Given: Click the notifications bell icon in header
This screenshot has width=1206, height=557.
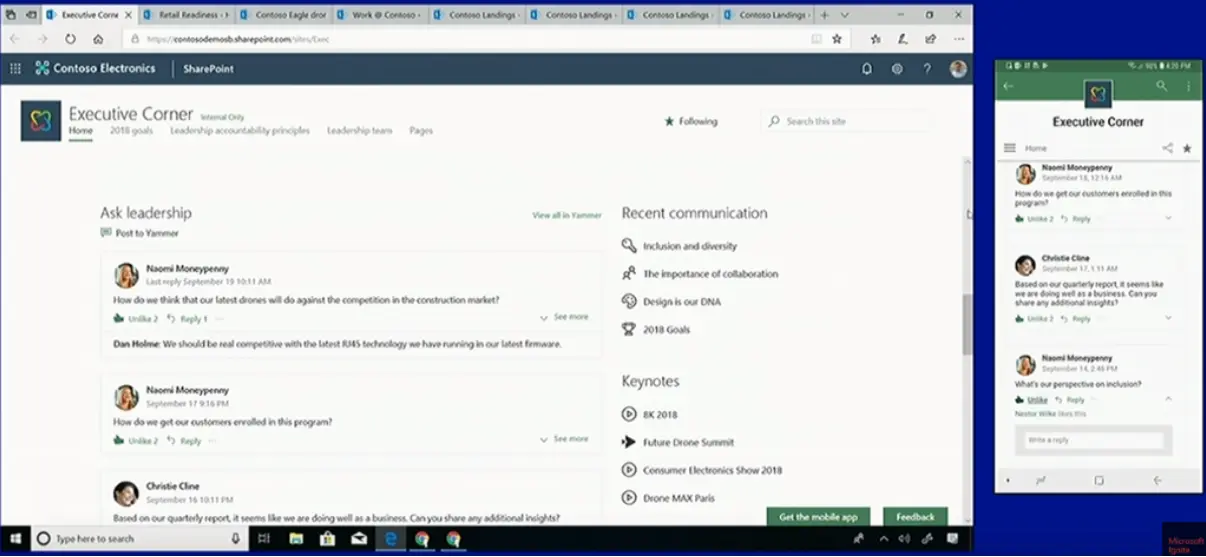Looking at the screenshot, I should coord(867,69).
